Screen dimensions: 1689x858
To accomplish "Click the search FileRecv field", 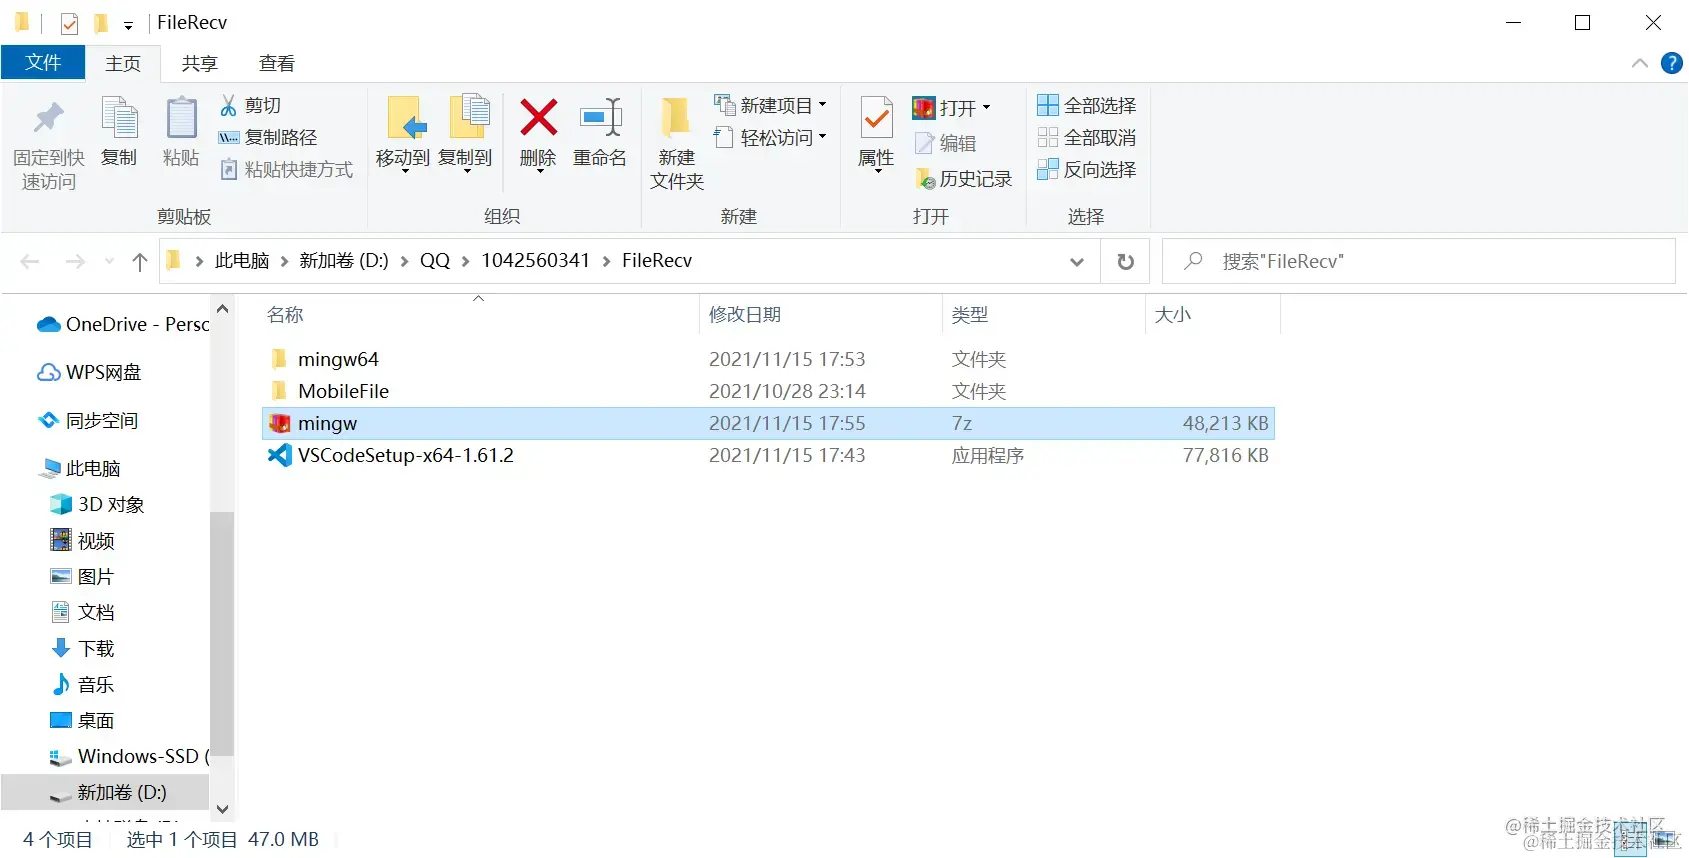I will click(x=1419, y=261).
